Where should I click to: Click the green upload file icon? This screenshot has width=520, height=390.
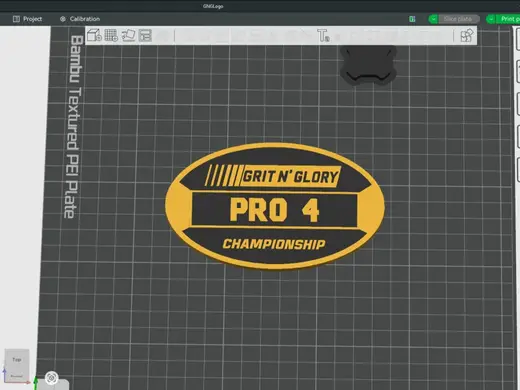(412, 19)
